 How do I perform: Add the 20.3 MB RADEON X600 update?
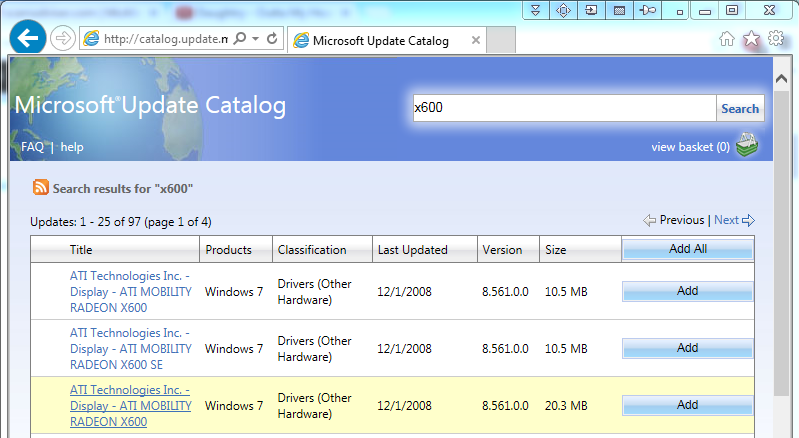[687, 405]
